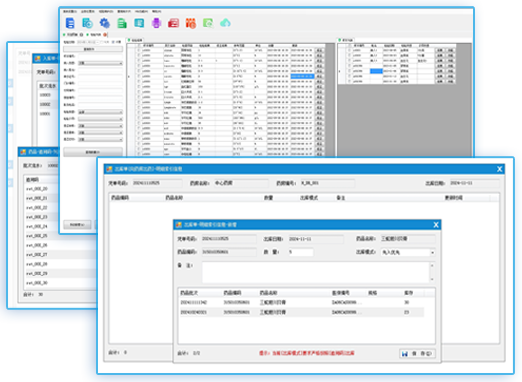Click into the 备注 remarks text area
Image resolution: width=522 pixels, height=382 pixels.
315,272
